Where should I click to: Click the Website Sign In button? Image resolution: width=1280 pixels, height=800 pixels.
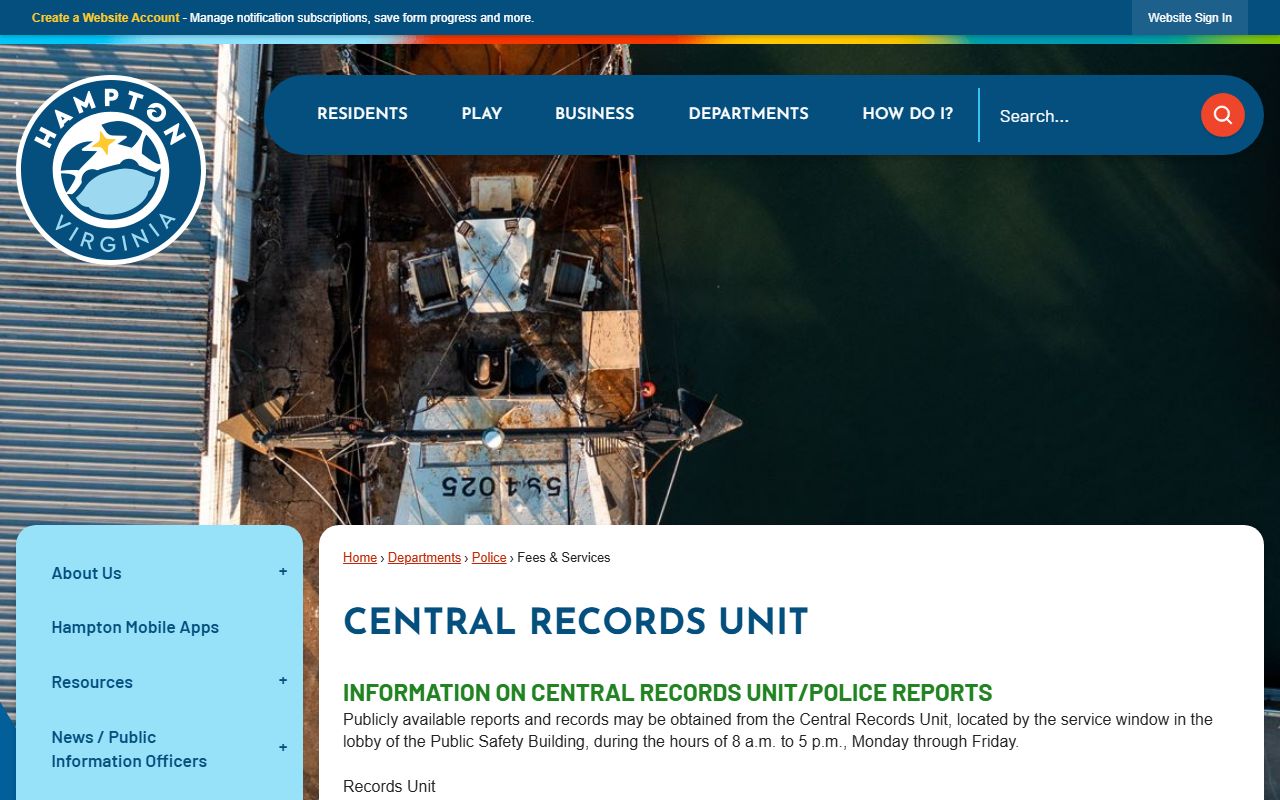[1189, 18]
